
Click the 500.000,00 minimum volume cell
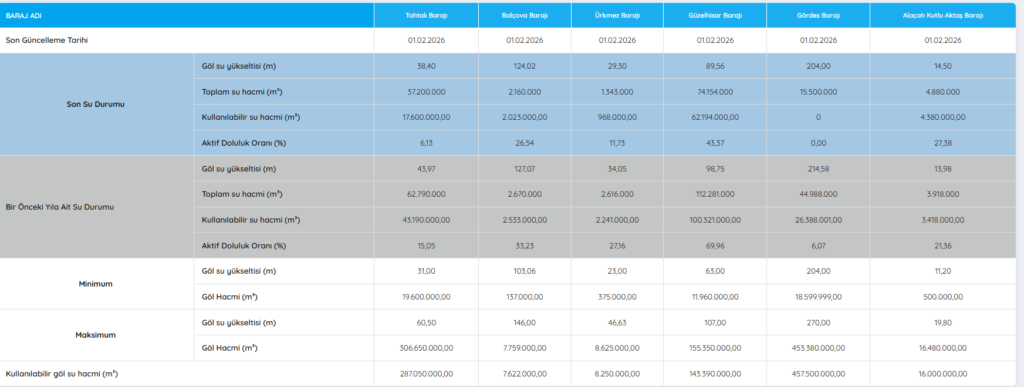(943, 297)
